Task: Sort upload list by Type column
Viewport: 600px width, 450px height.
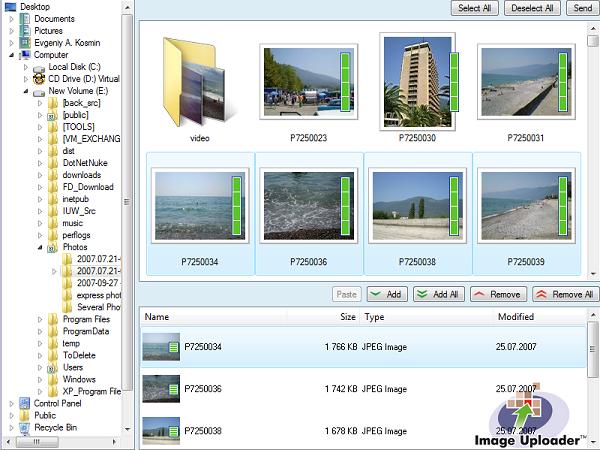Action: pyautogui.click(x=426, y=317)
